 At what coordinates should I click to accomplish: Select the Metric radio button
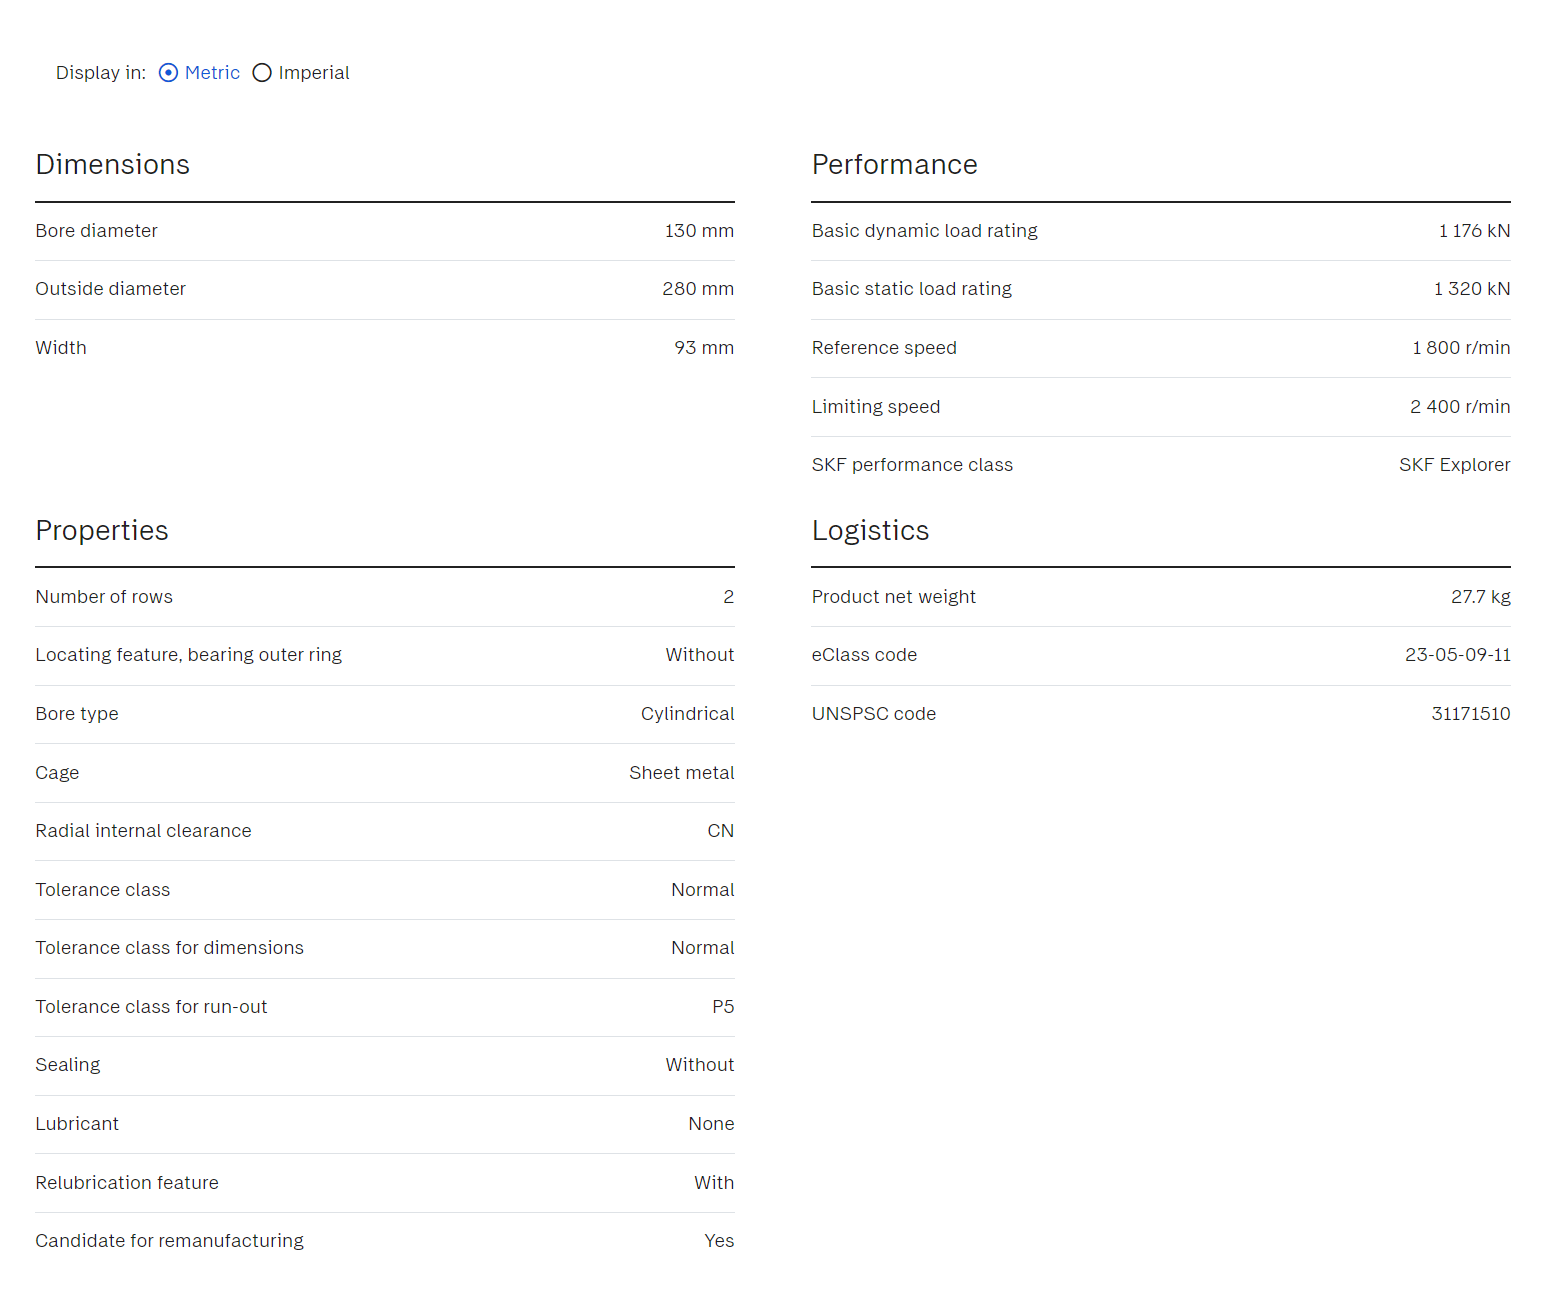tap(169, 73)
